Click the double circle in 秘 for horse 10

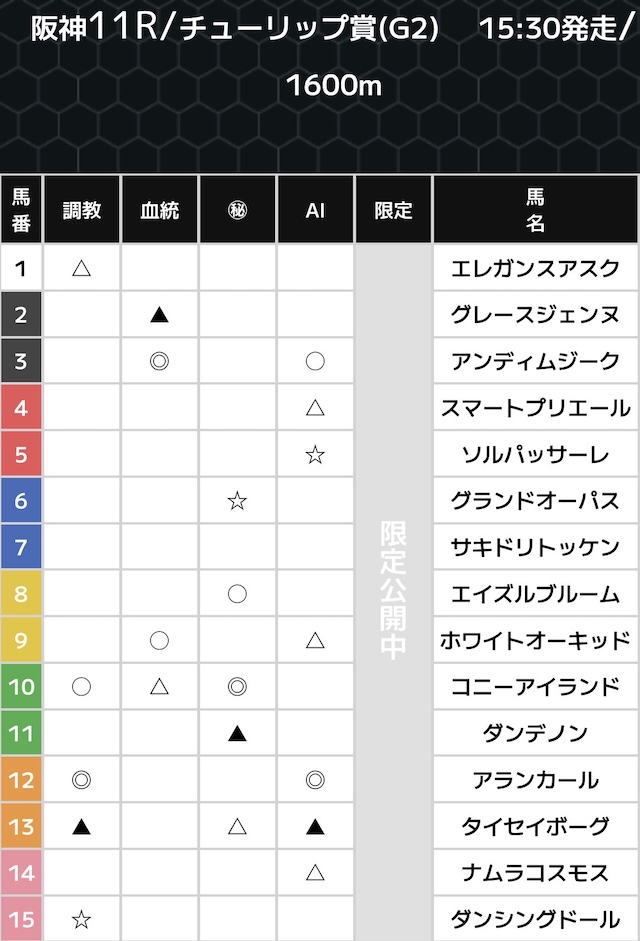tap(237, 687)
